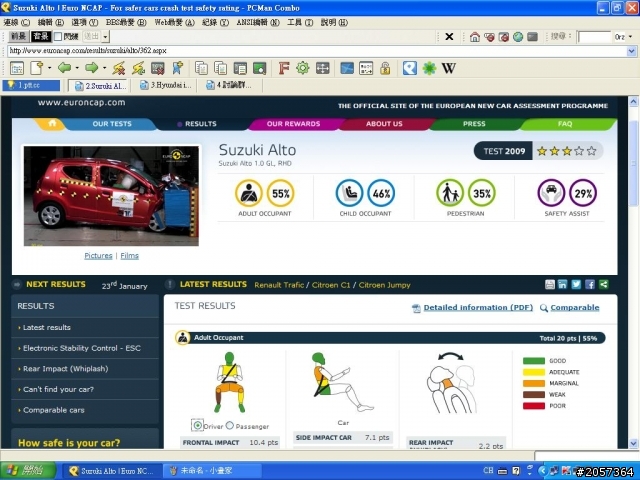This screenshot has height=480, width=640.
Task: Toggle fullscreen with the arrows icon
Action: click(x=322, y=68)
